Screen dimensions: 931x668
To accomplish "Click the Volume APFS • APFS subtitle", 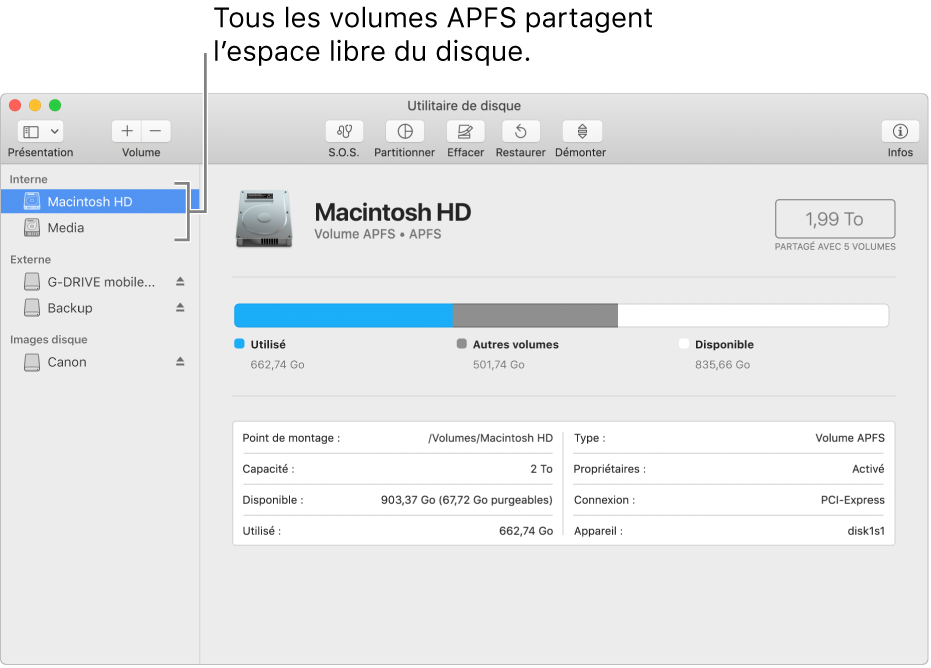I will tap(378, 234).
